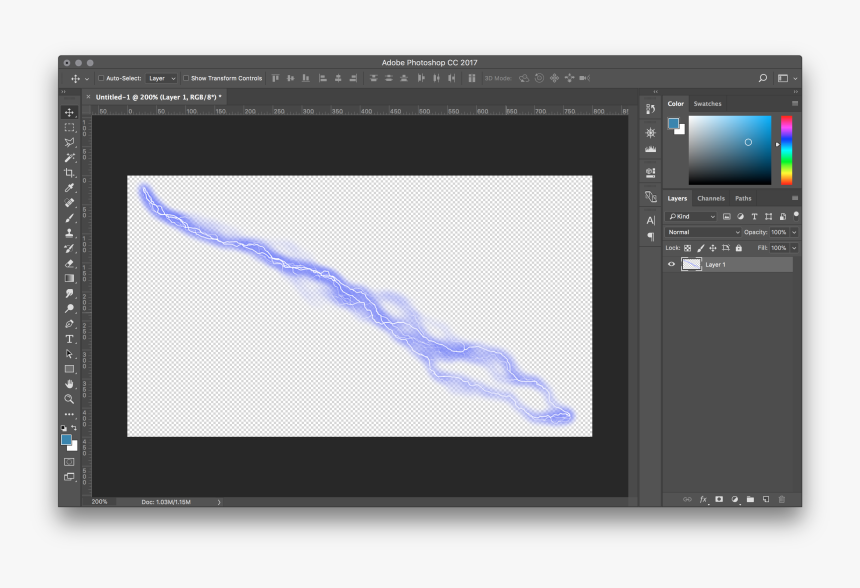Select the Move tool

[x=70, y=112]
